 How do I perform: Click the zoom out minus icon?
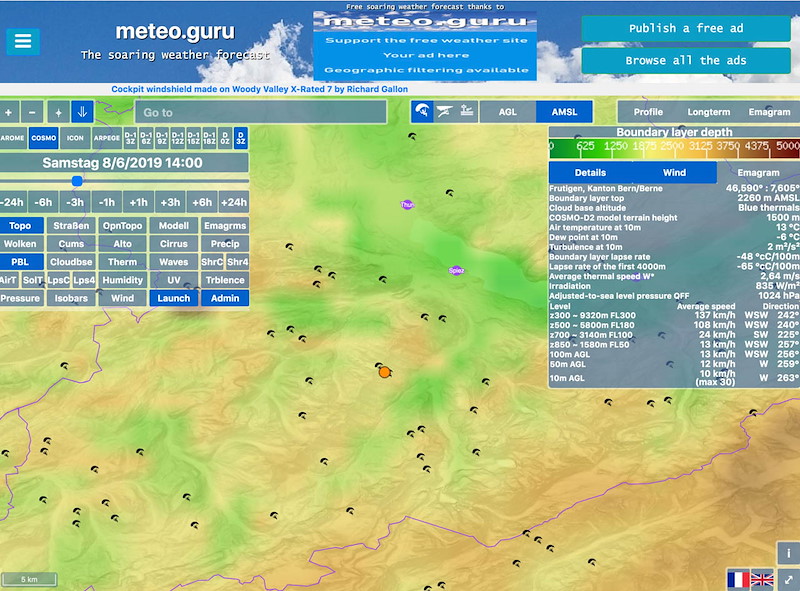click(x=32, y=112)
